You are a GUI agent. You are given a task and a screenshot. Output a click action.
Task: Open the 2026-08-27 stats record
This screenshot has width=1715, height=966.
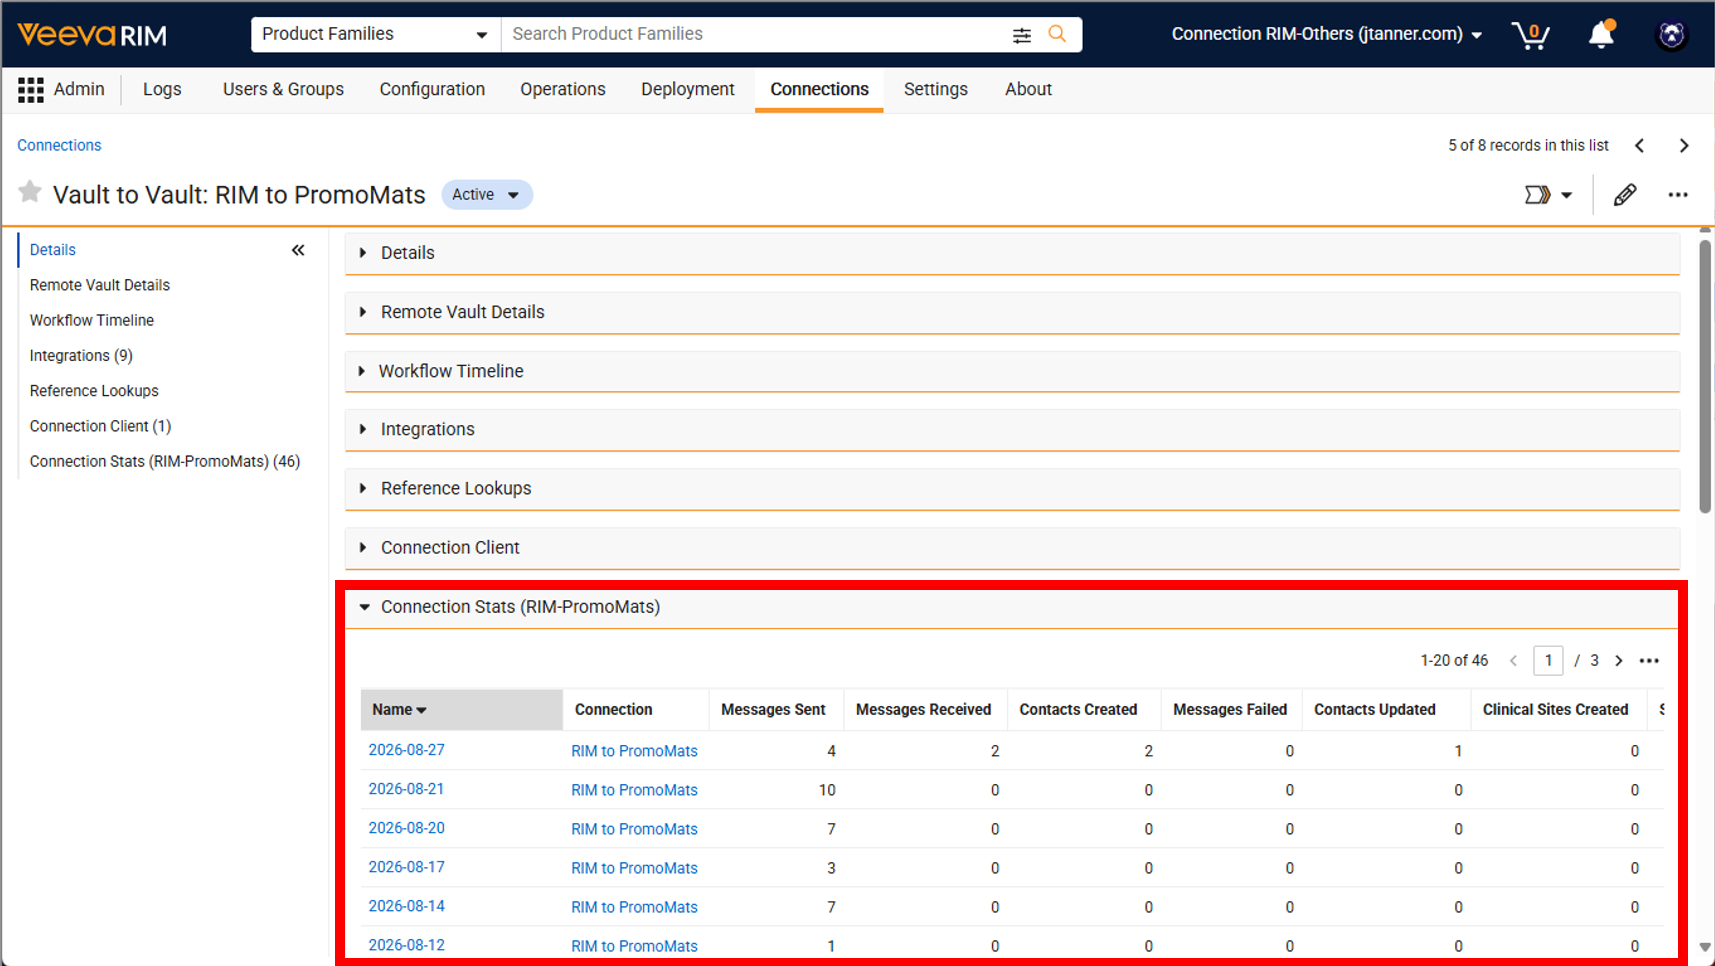(x=406, y=750)
